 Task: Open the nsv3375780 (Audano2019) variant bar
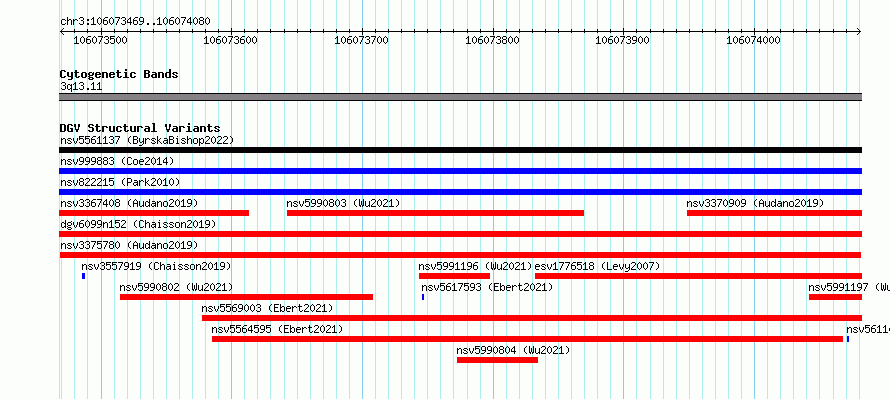(x=460, y=255)
